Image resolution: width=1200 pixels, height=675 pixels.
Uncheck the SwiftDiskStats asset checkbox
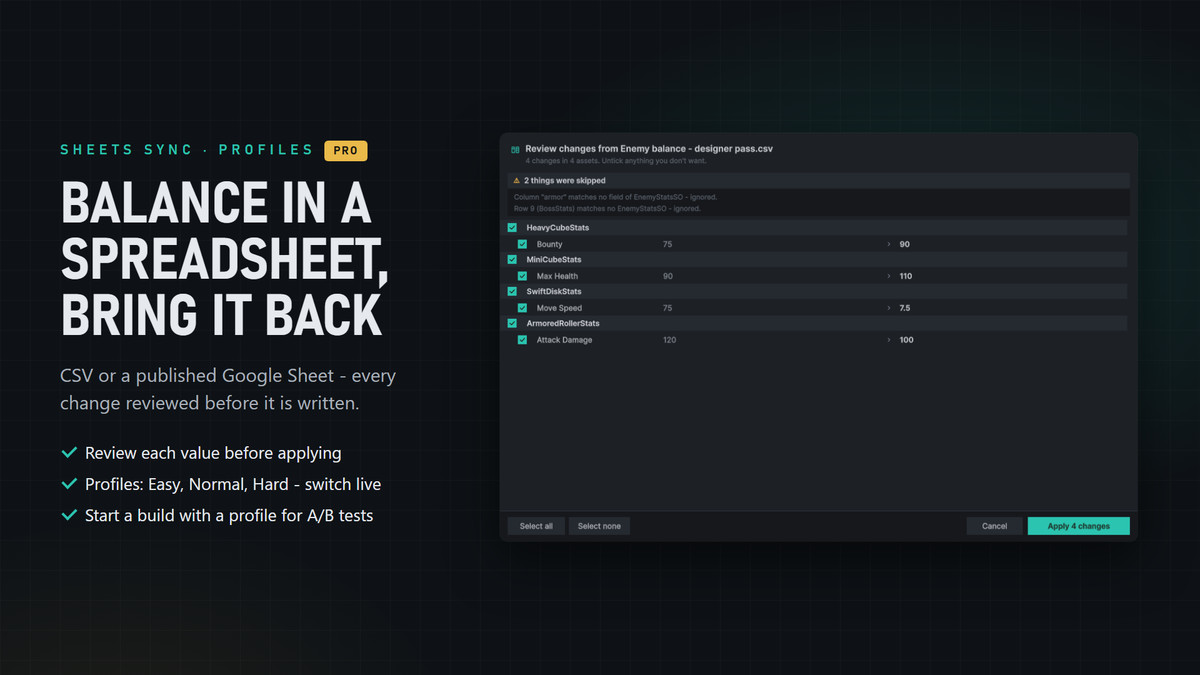[x=513, y=292]
